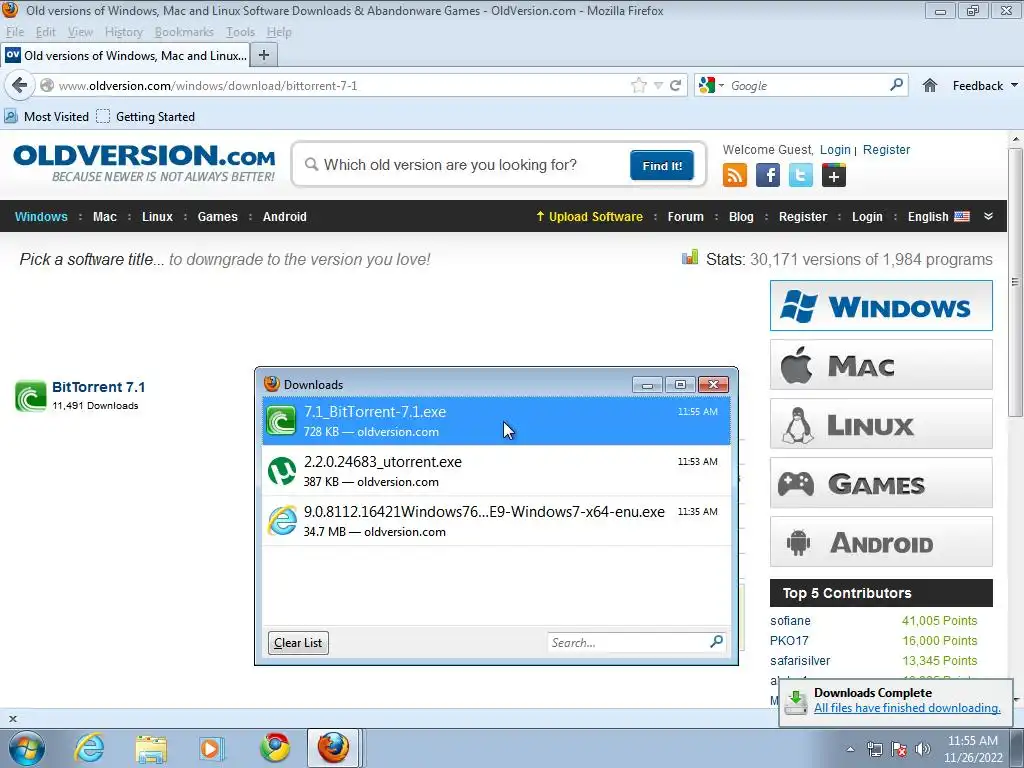
Task: Open OldVersion Twitter icon
Action: click(x=801, y=175)
